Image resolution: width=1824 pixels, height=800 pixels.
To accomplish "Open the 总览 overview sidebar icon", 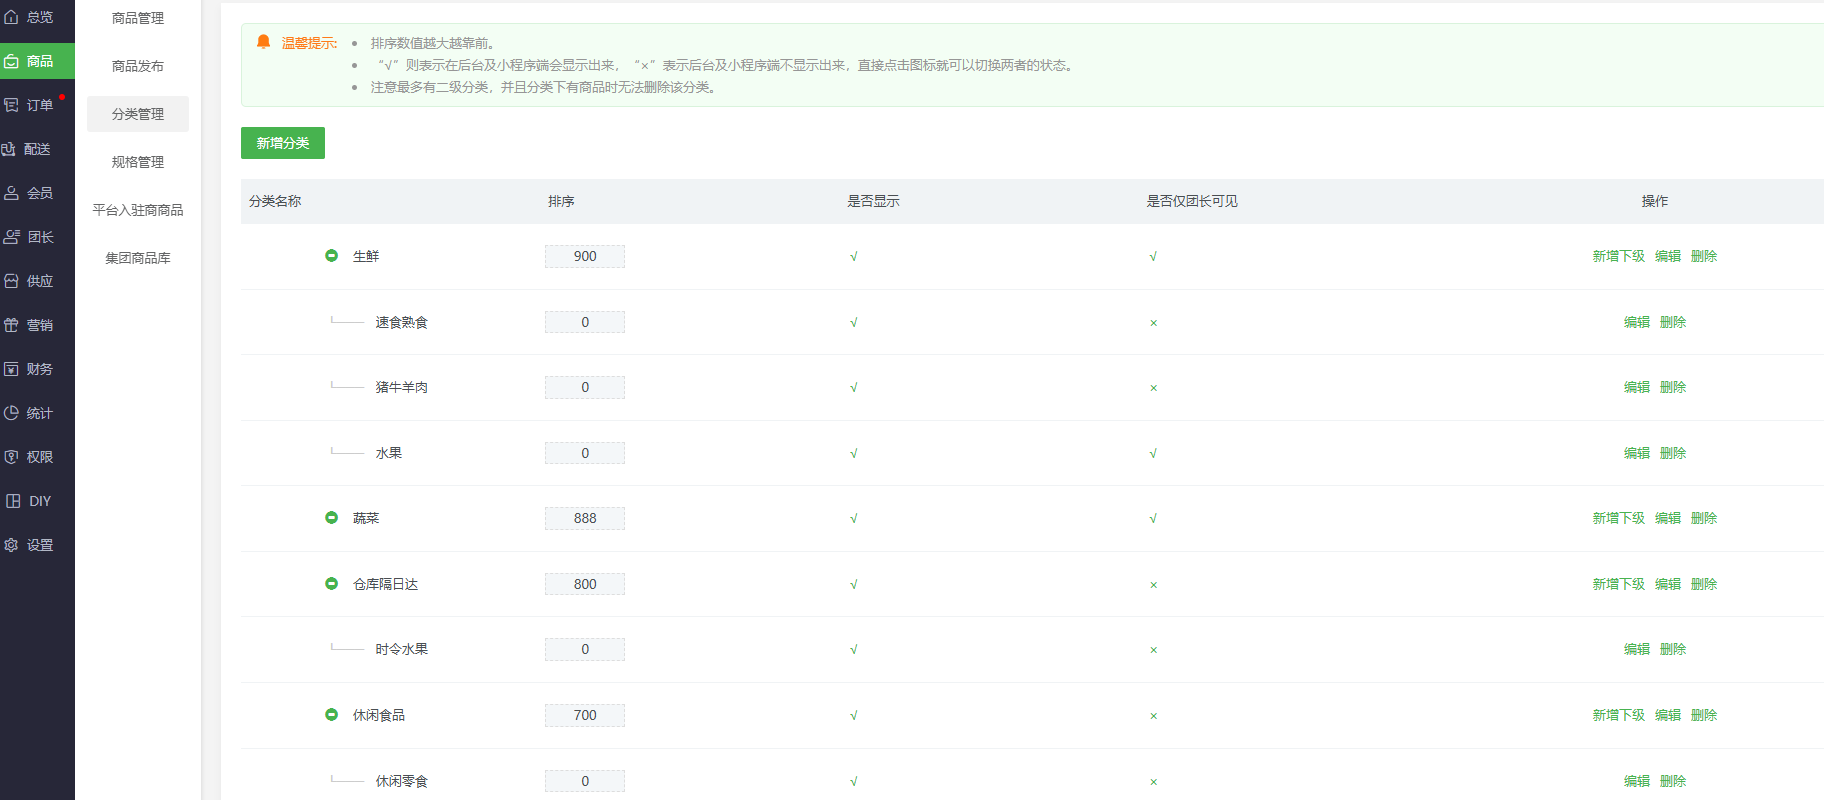I will click(x=11, y=17).
